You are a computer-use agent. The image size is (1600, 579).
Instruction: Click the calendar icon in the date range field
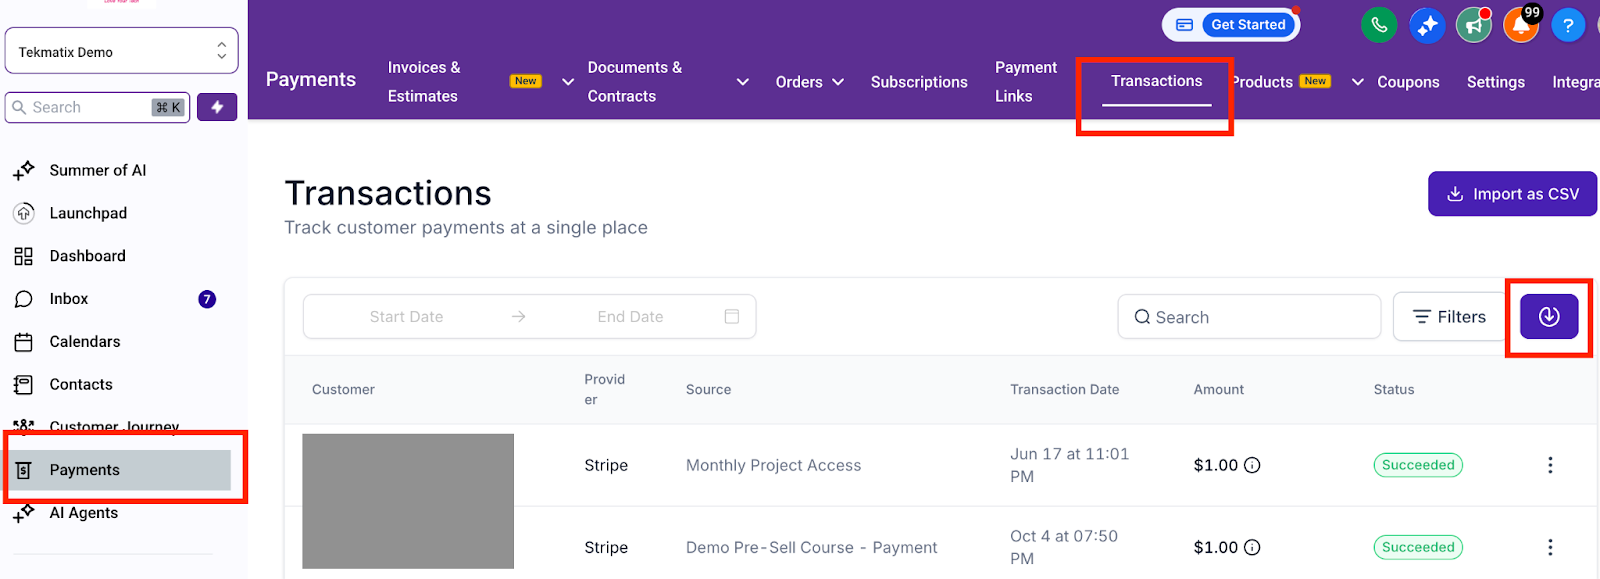coord(732,316)
